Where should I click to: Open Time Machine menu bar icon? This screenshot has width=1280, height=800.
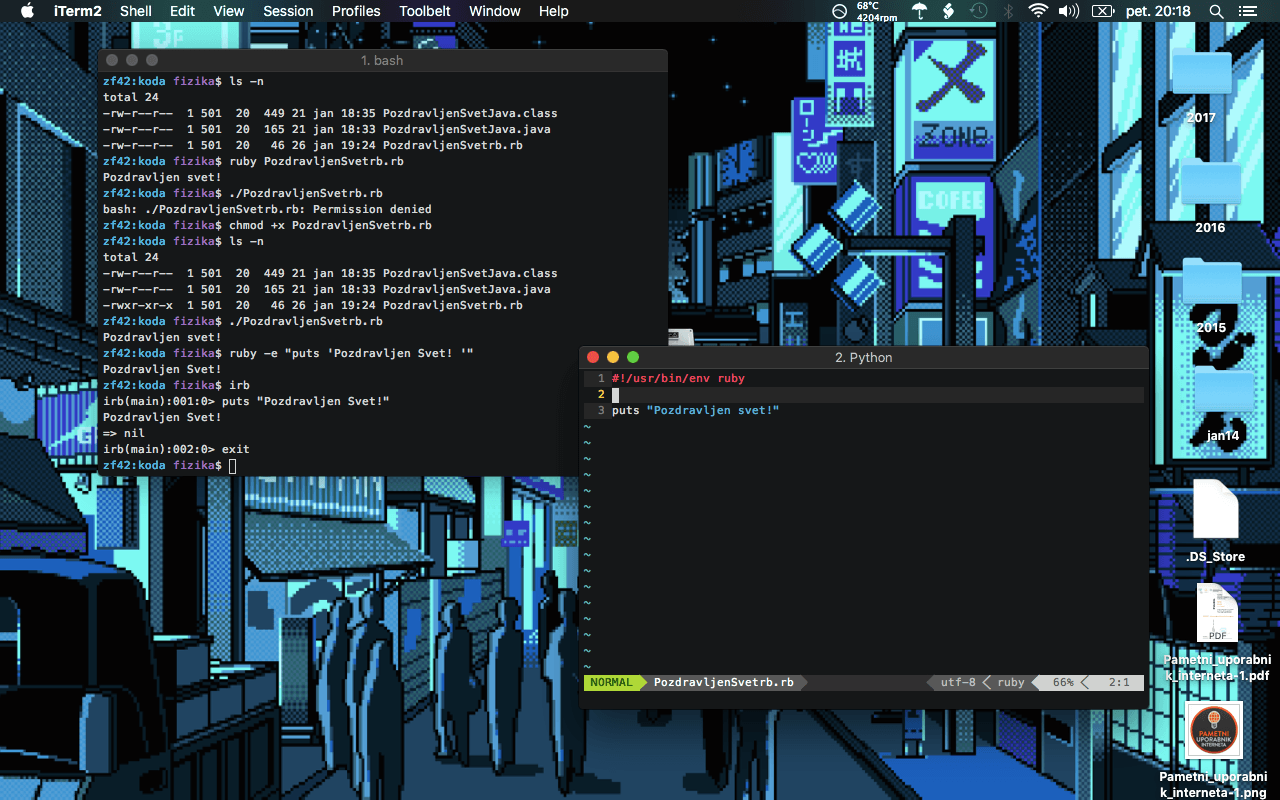(x=978, y=11)
